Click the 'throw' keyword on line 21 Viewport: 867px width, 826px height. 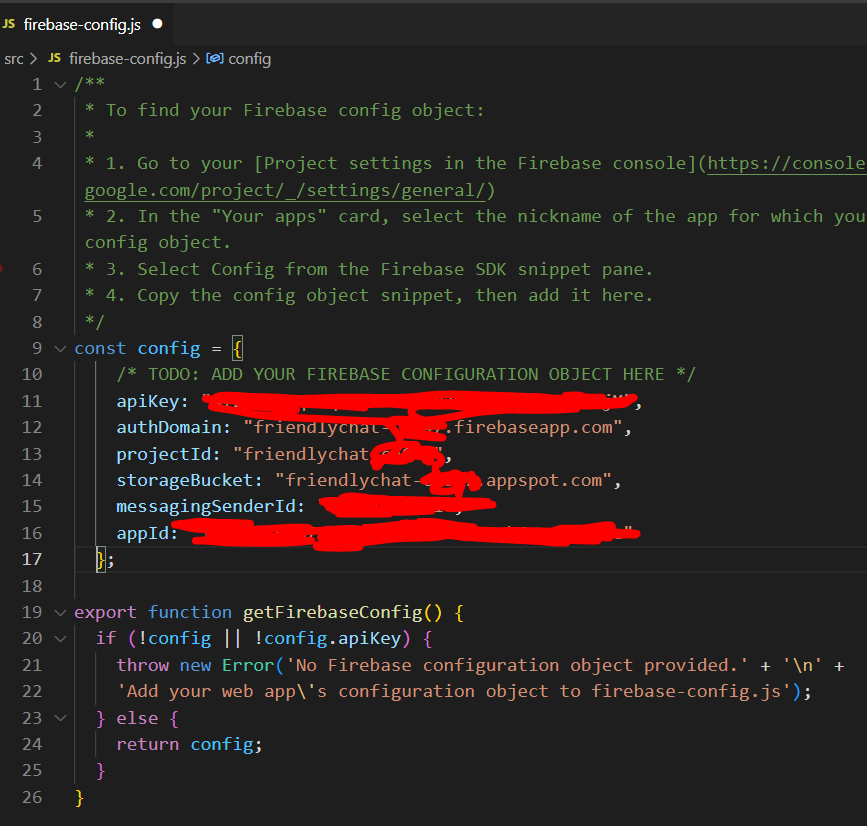[142, 665]
